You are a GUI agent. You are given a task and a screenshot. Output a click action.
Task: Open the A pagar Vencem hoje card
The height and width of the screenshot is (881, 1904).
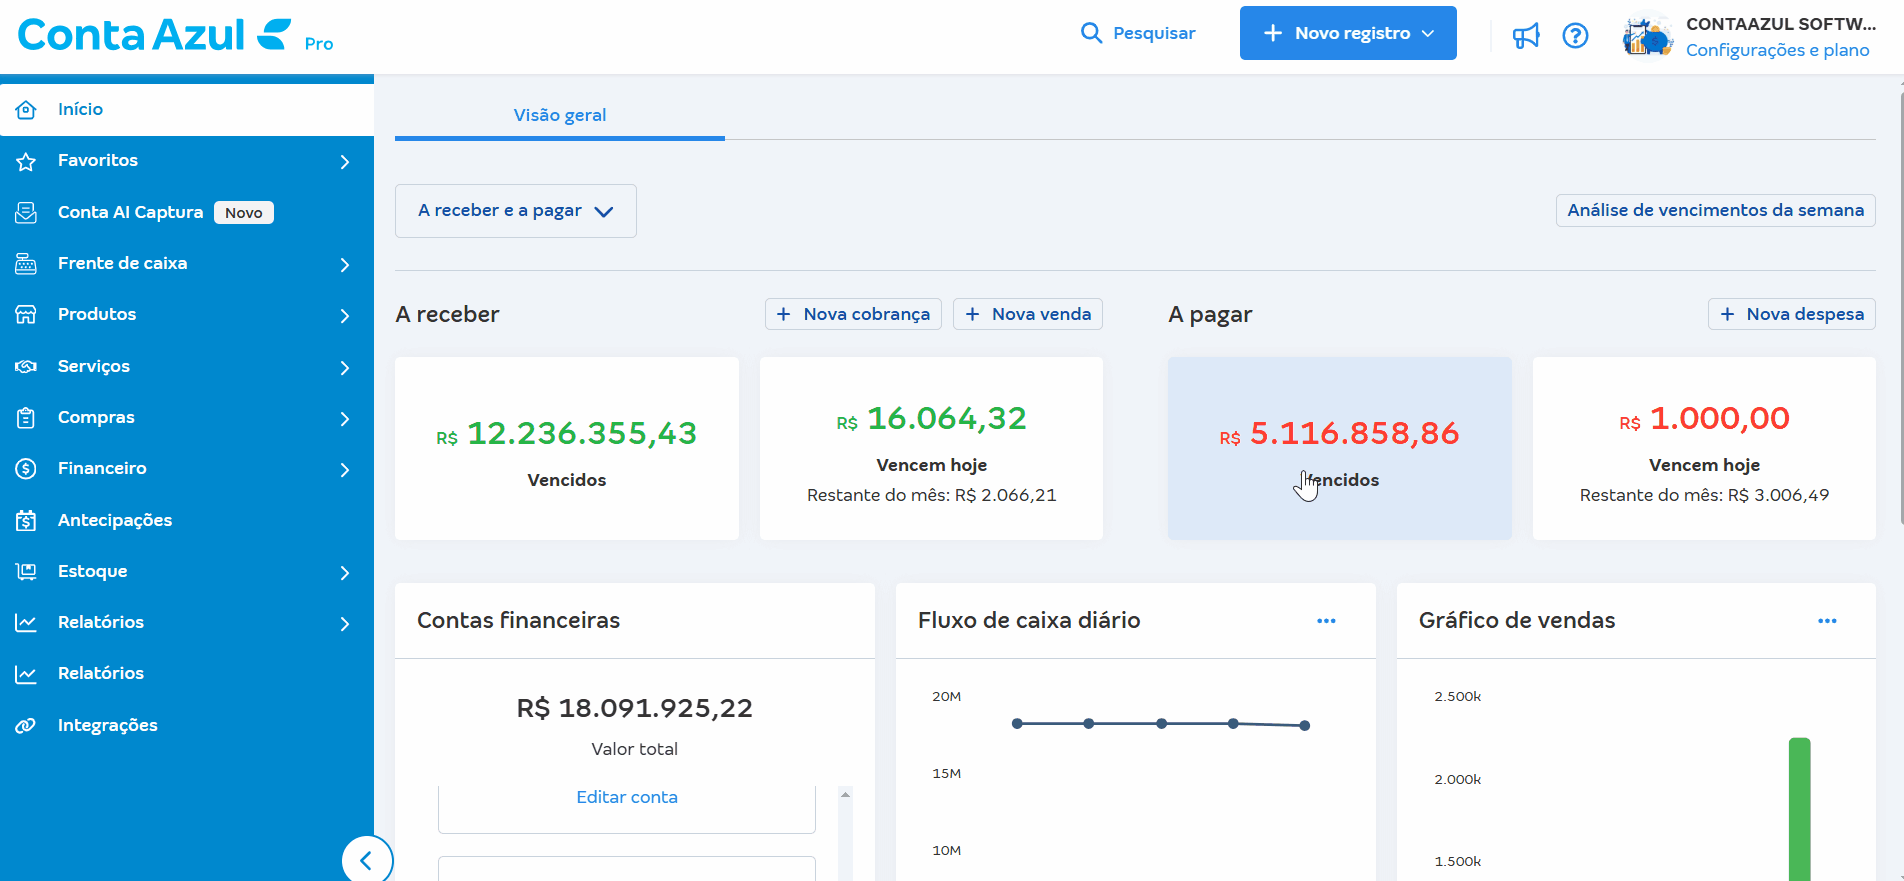[x=1704, y=449]
